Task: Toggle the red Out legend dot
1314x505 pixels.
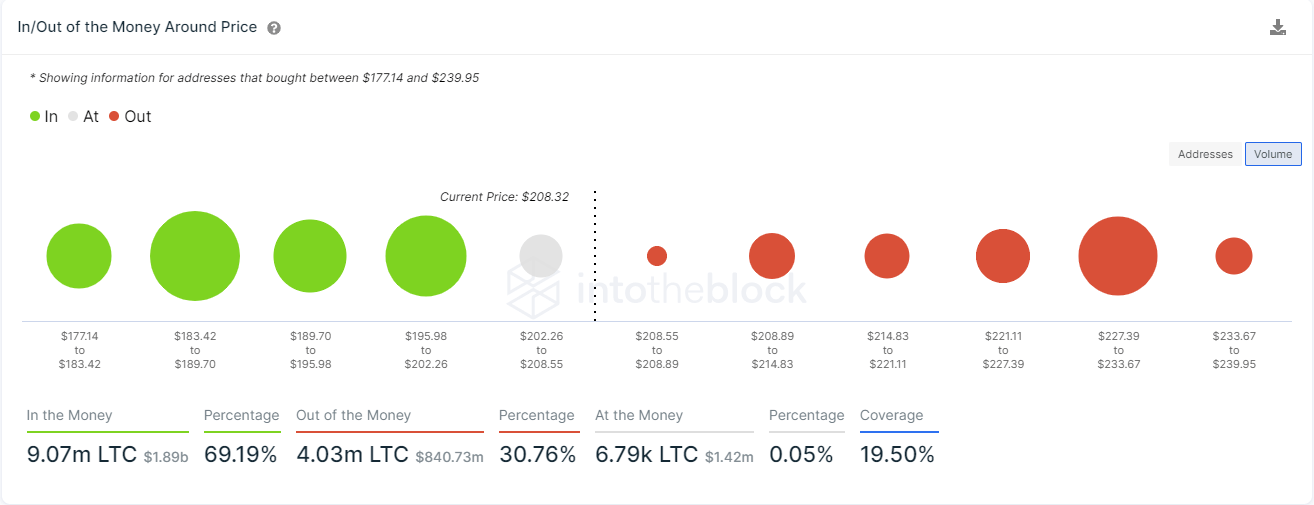Action: pos(114,116)
